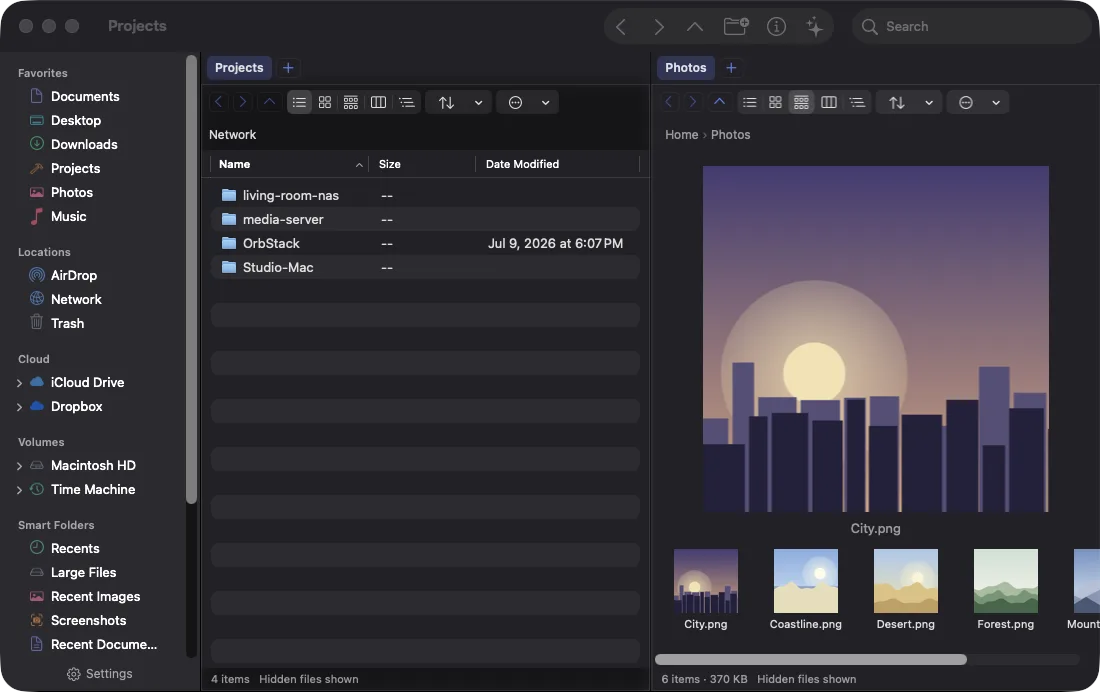Switch the Photos pane to outline tree view
Screen dimensions: 1100x692
pos(857,102)
